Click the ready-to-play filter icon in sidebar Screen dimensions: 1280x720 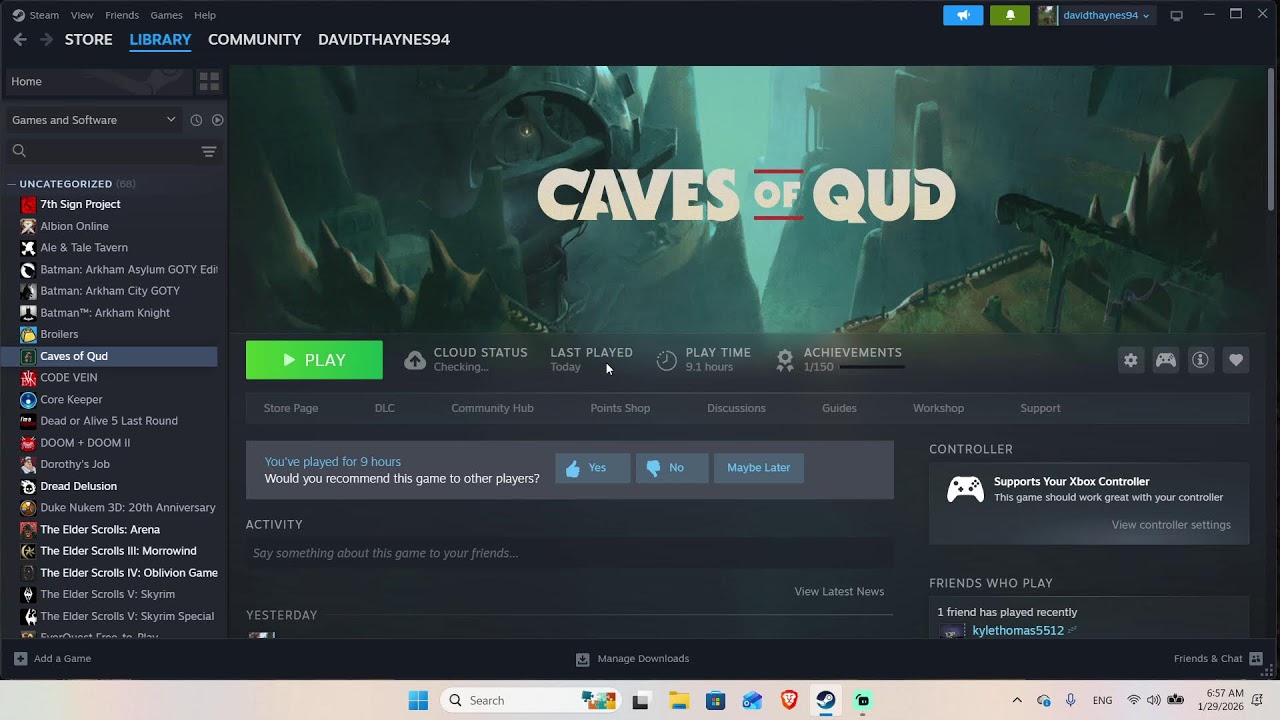coord(217,120)
